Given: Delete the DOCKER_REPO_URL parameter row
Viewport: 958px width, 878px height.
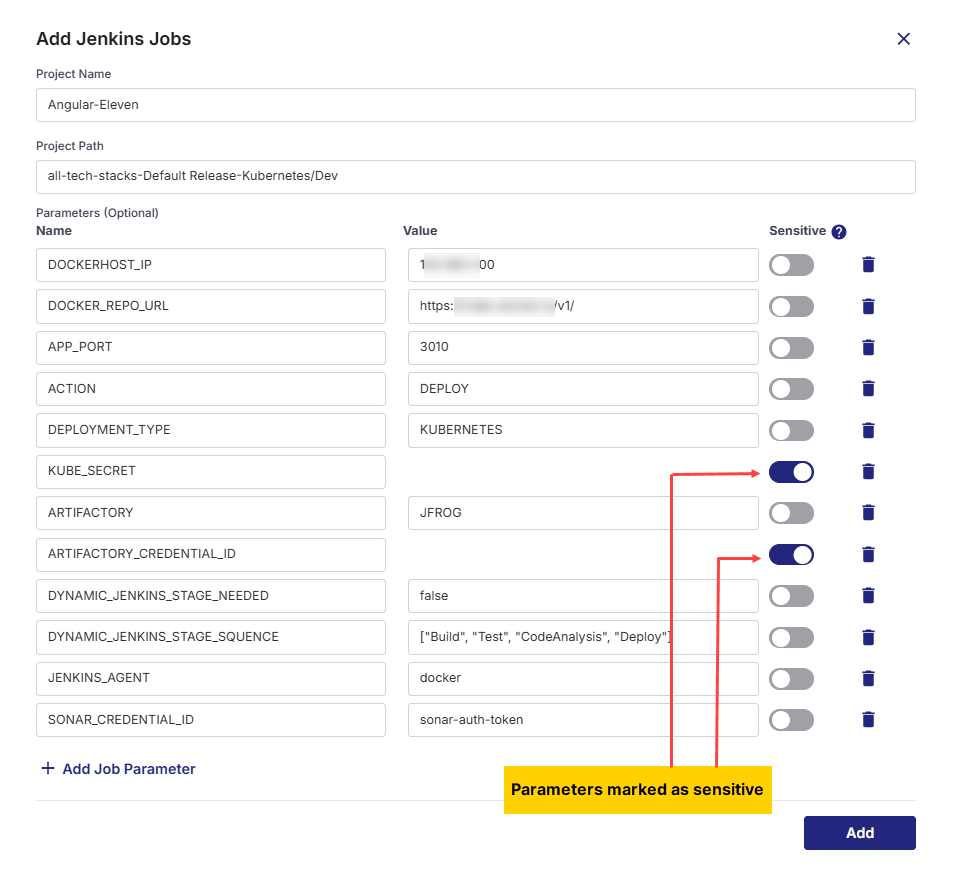Looking at the screenshot, I should (x=868, y=306).
